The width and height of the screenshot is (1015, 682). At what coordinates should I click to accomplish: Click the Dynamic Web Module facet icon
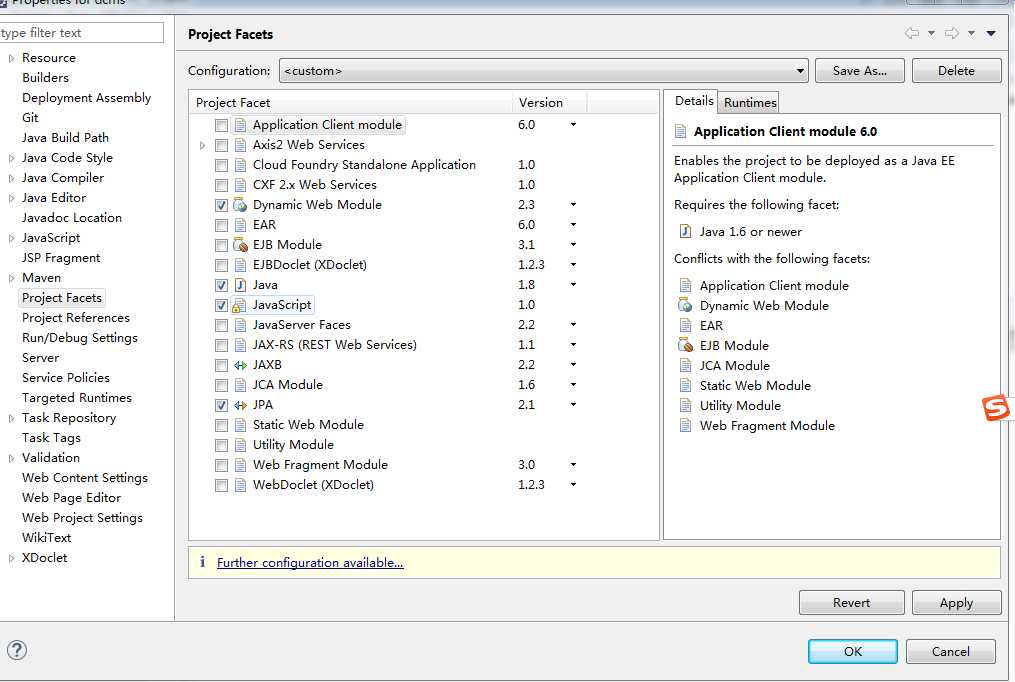(240, 205)
